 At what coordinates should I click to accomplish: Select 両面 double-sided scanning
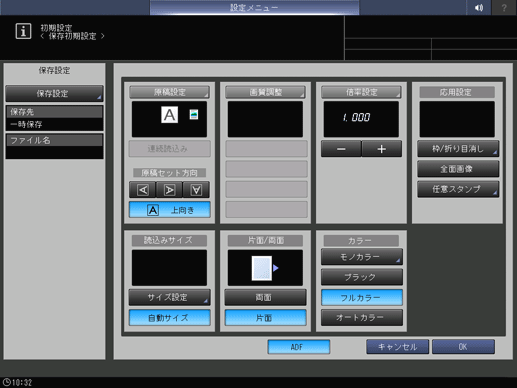tap(265, 297)
